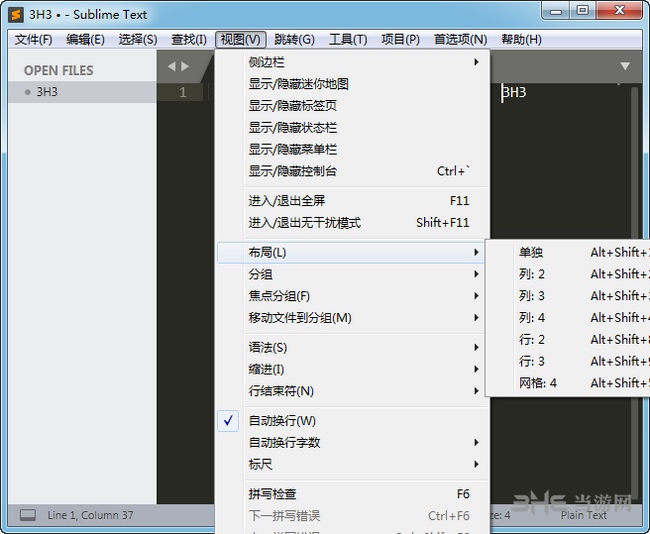Open the 编辑(E) menu

click(85, 40)
